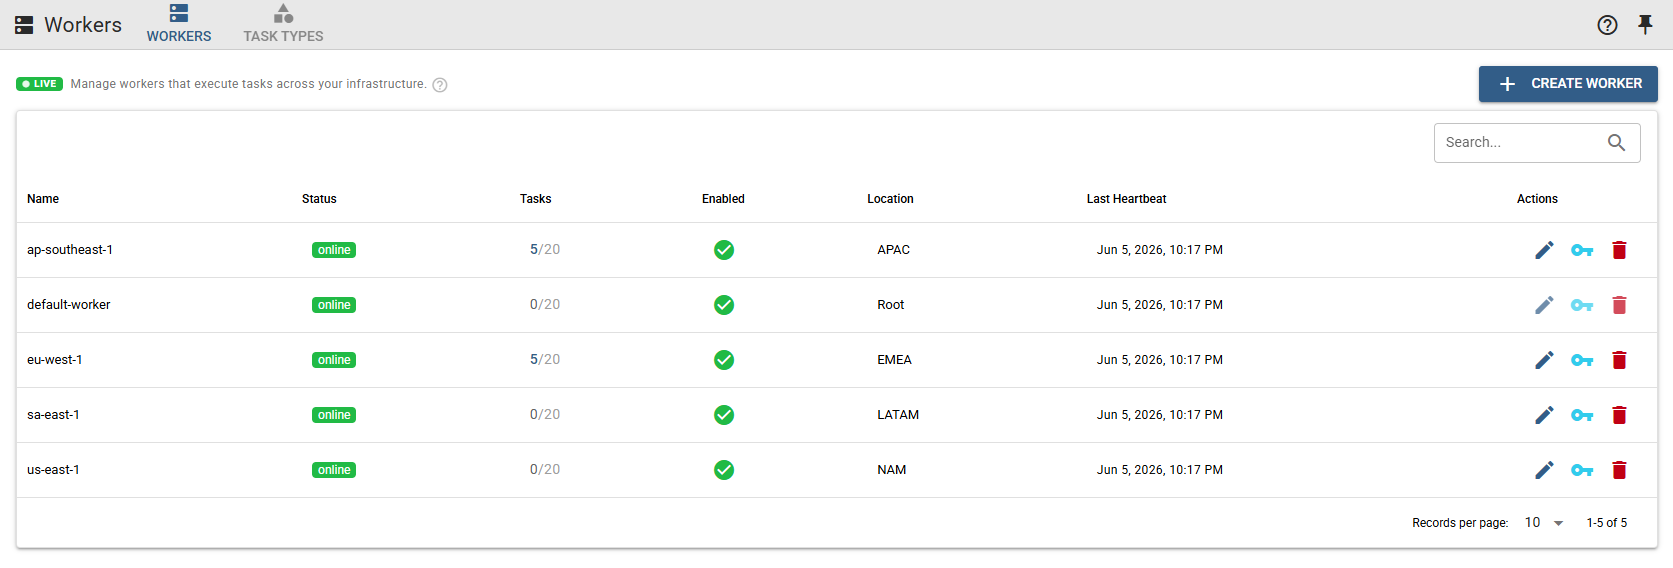
Task: Click the eu-west-1 name cell
Action: click(x=55, y=360)
